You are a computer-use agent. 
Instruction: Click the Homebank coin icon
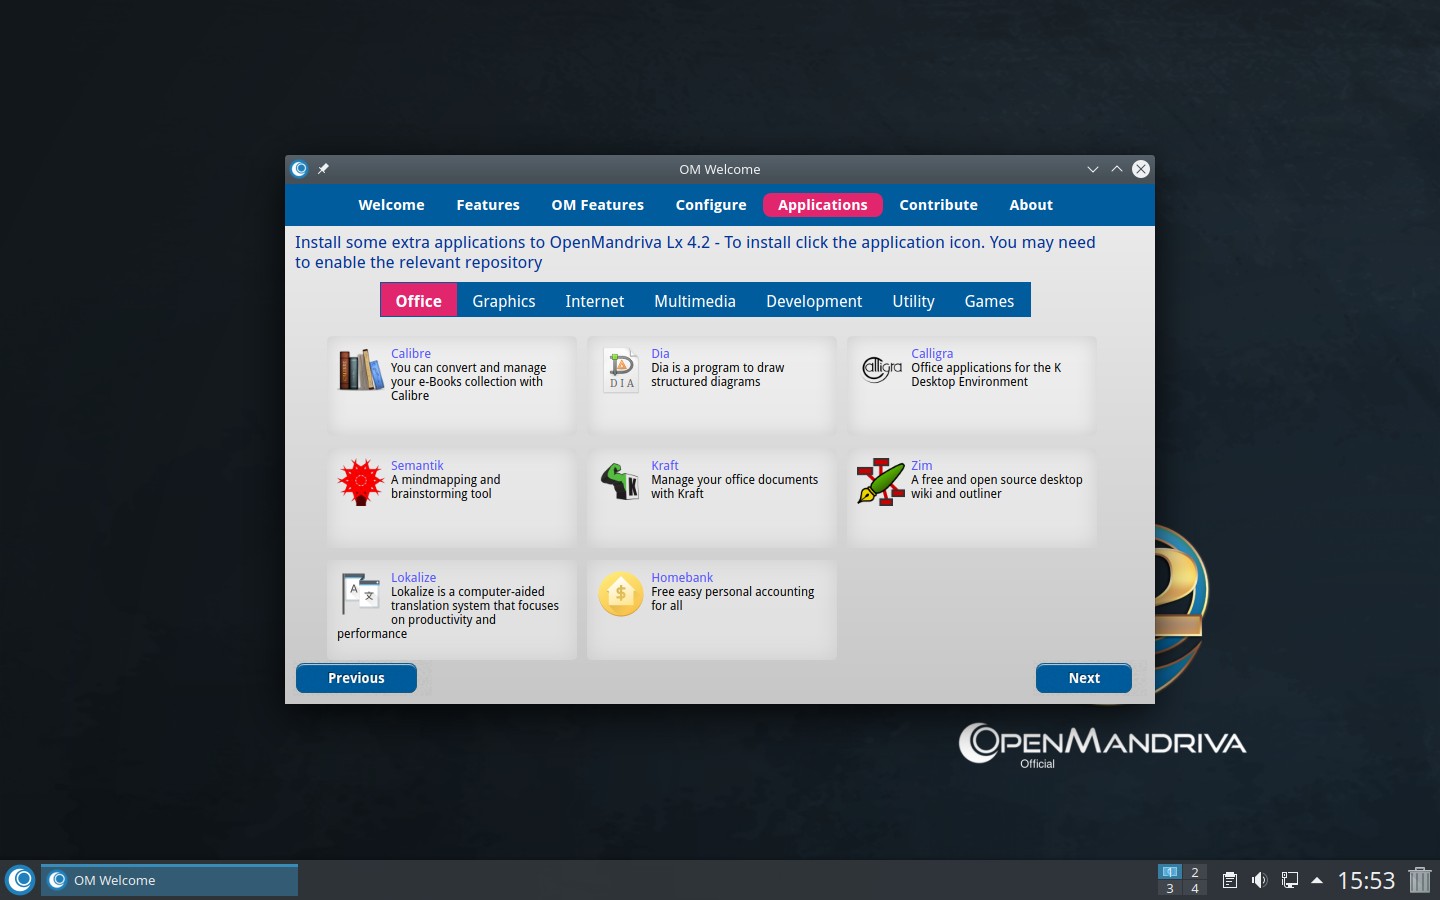point(621,594)
